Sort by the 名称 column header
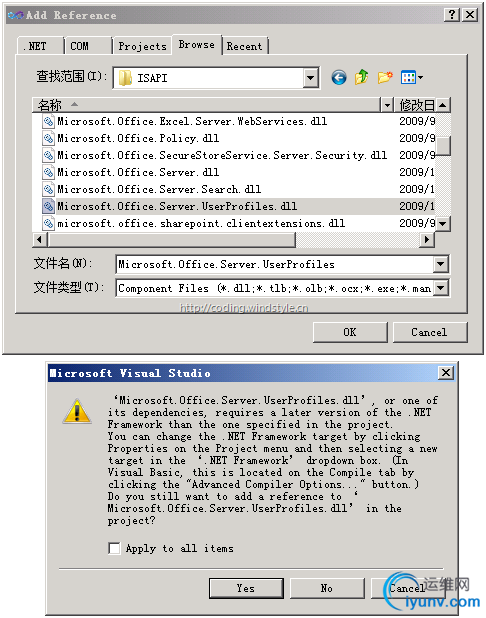Viewport: 486px width, 618px height. coord(207,105)
